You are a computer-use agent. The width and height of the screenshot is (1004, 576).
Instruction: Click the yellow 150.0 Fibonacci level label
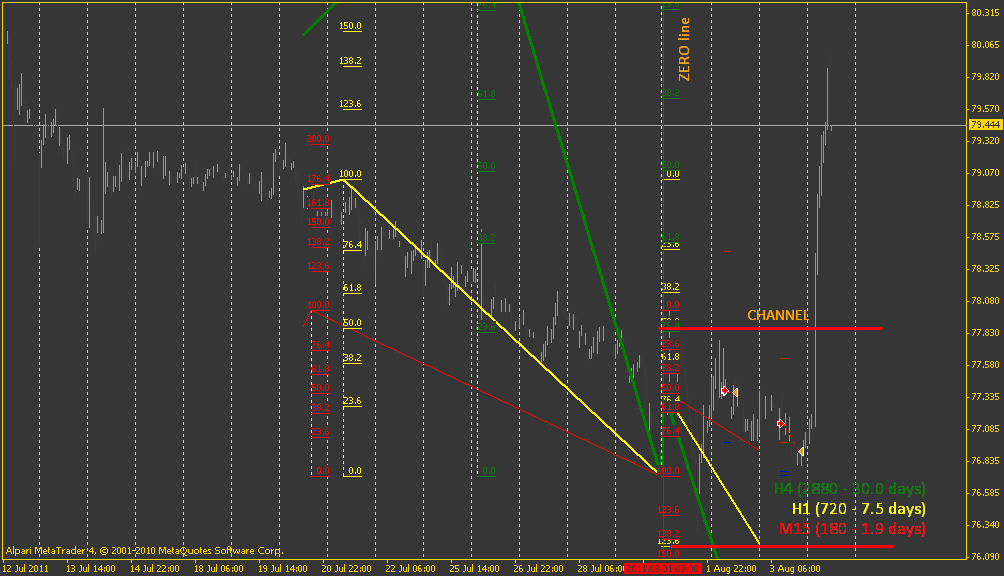point(350,26)
